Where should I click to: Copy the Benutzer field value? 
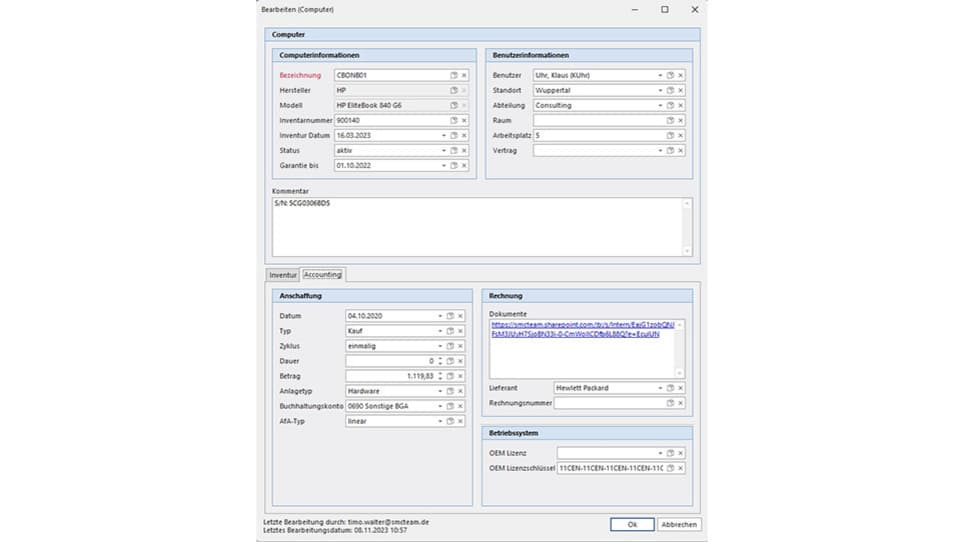tap(670, 75)
